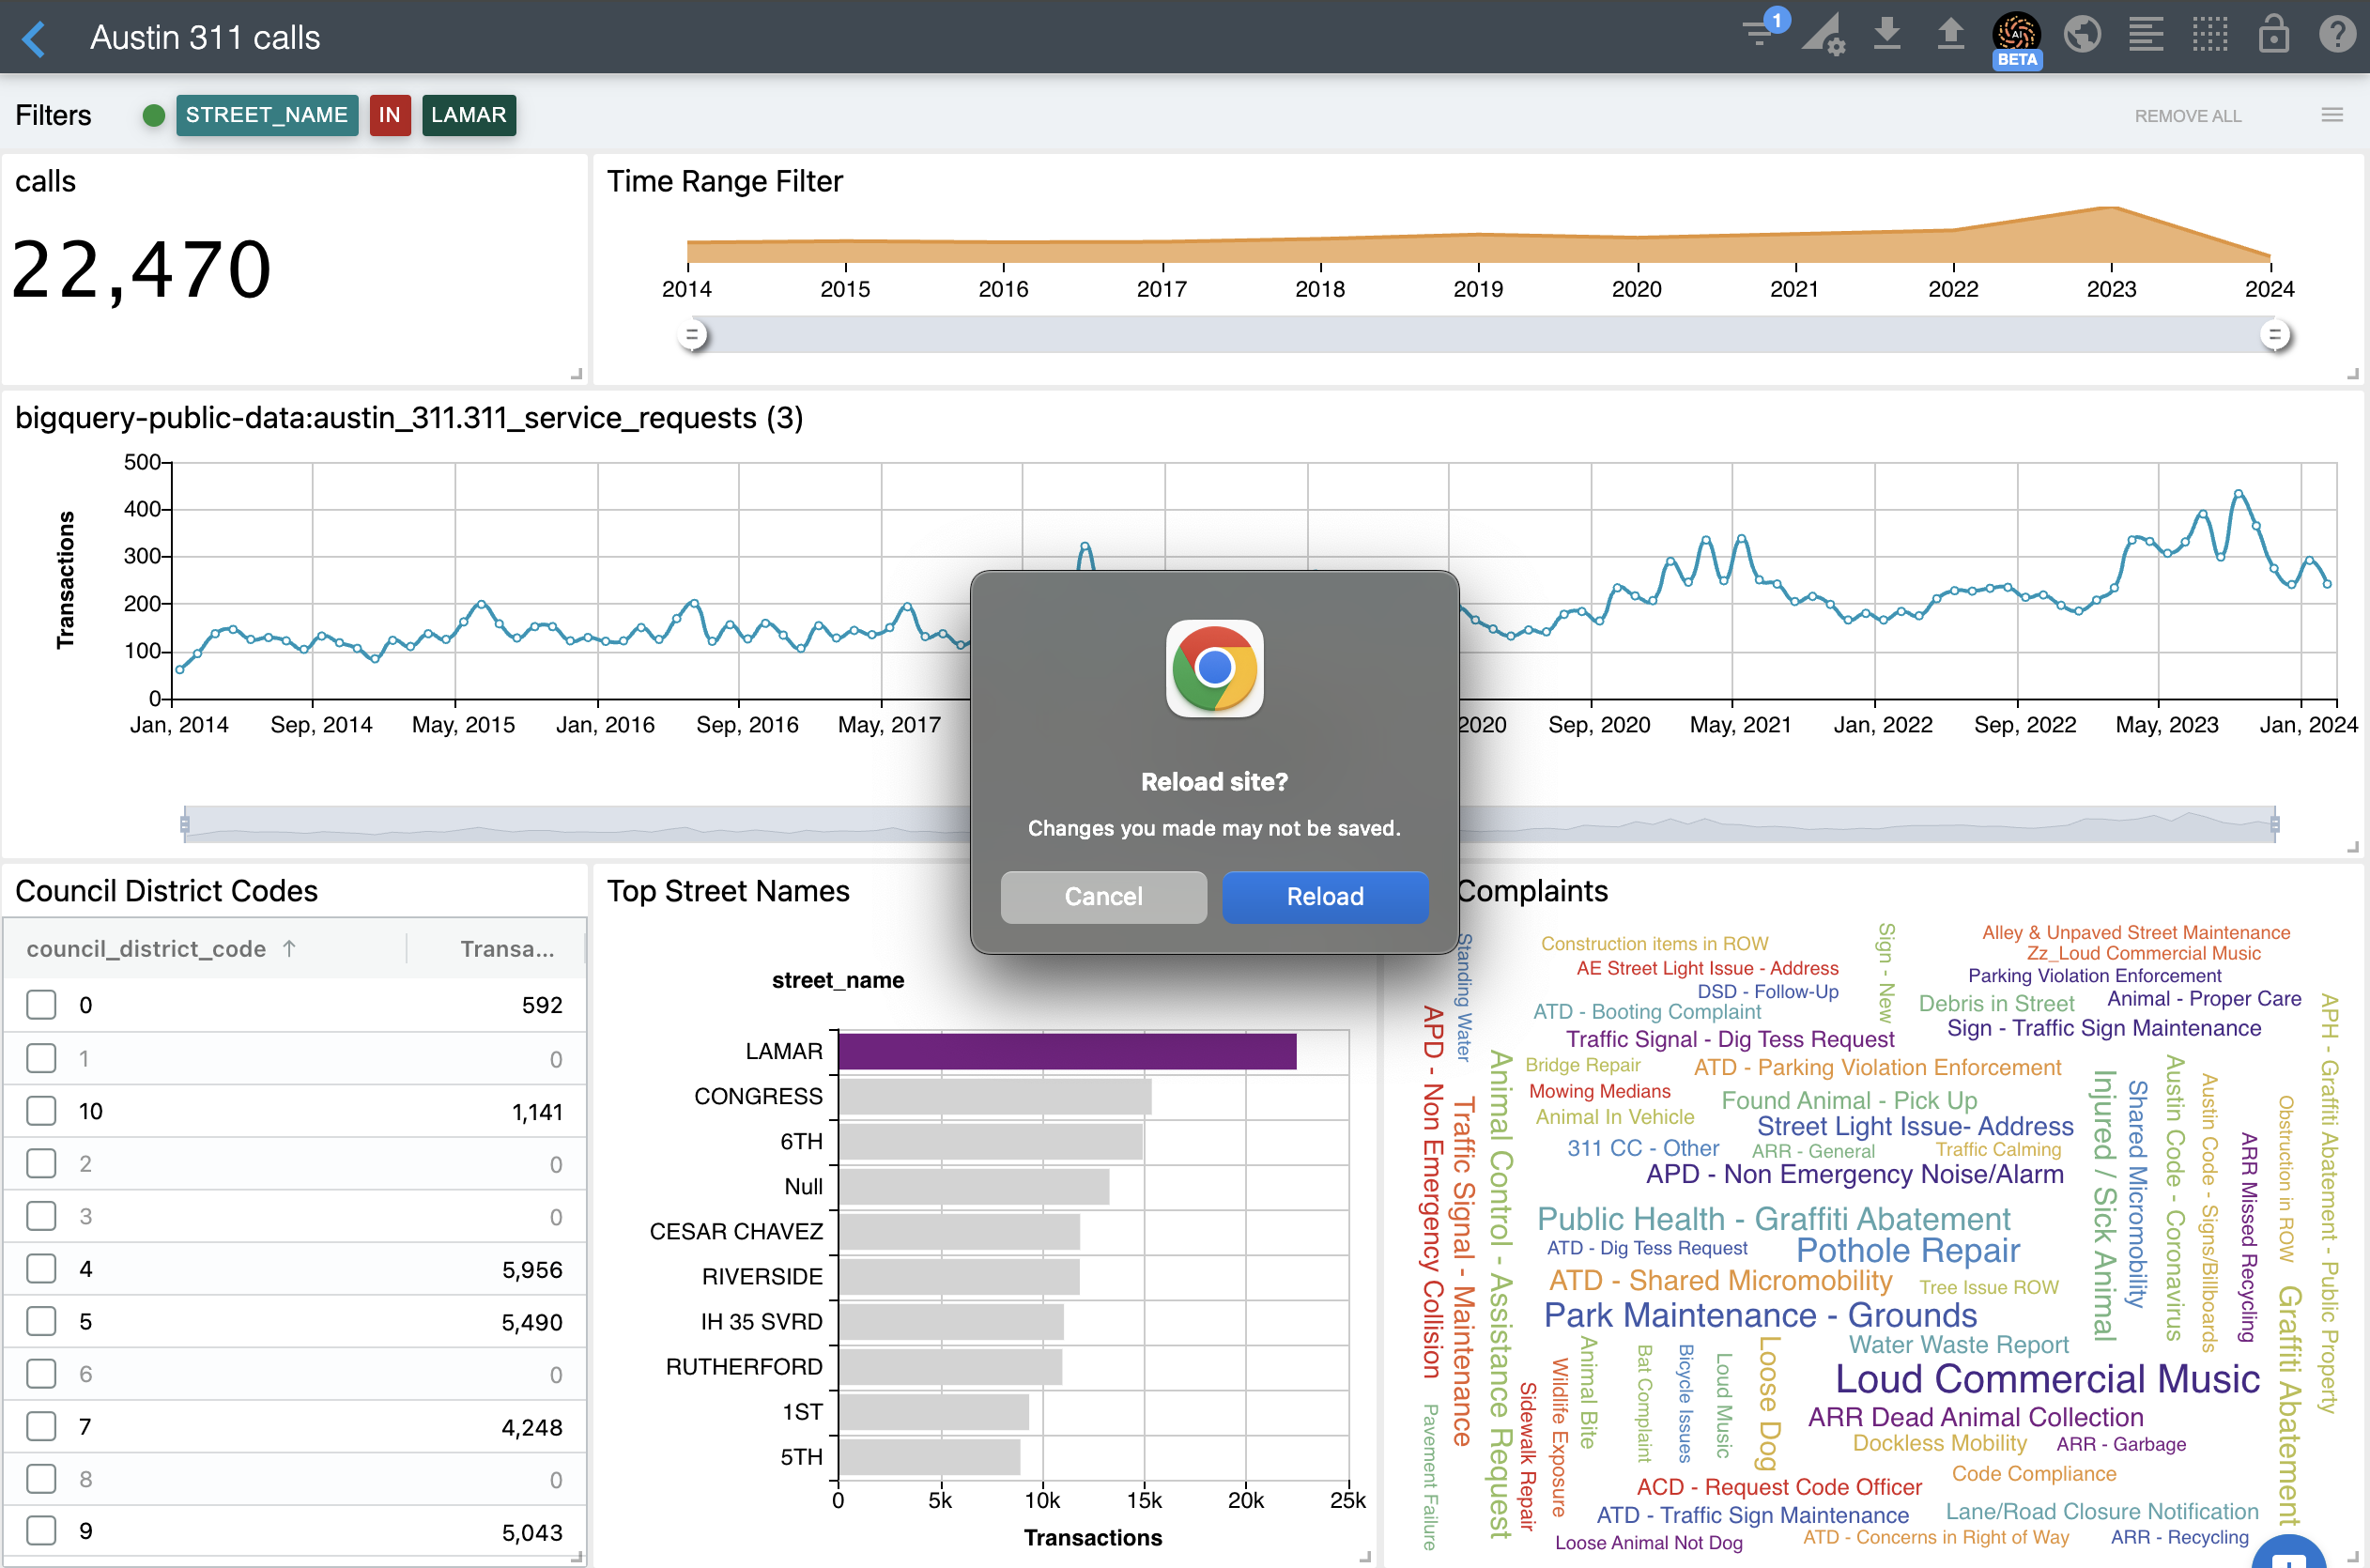2370x1568 pixels.
Task: Open the filters hamburger menu
Action: point(2332,115)
